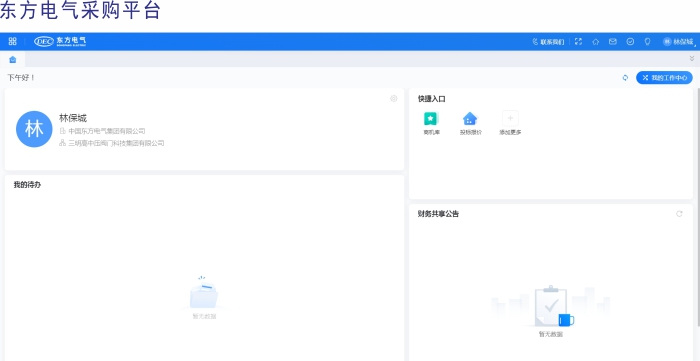Click 中国东方电气集团有限公司 text
This screenshot has width=700, height=361.
[107, 131]
